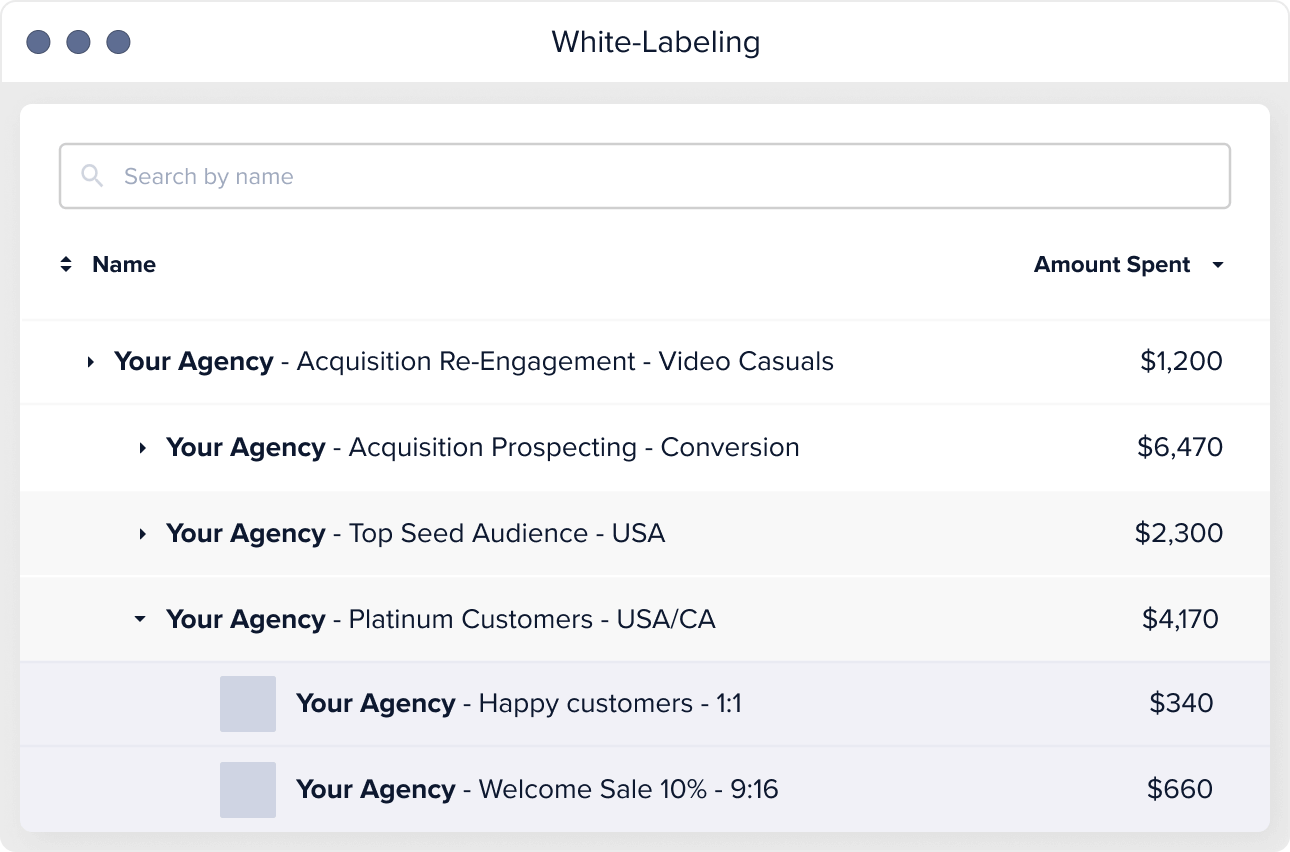This screenshot has width=1290, height=852.
Task: Type in the Search by name field
Action: (x=660, y=176)
